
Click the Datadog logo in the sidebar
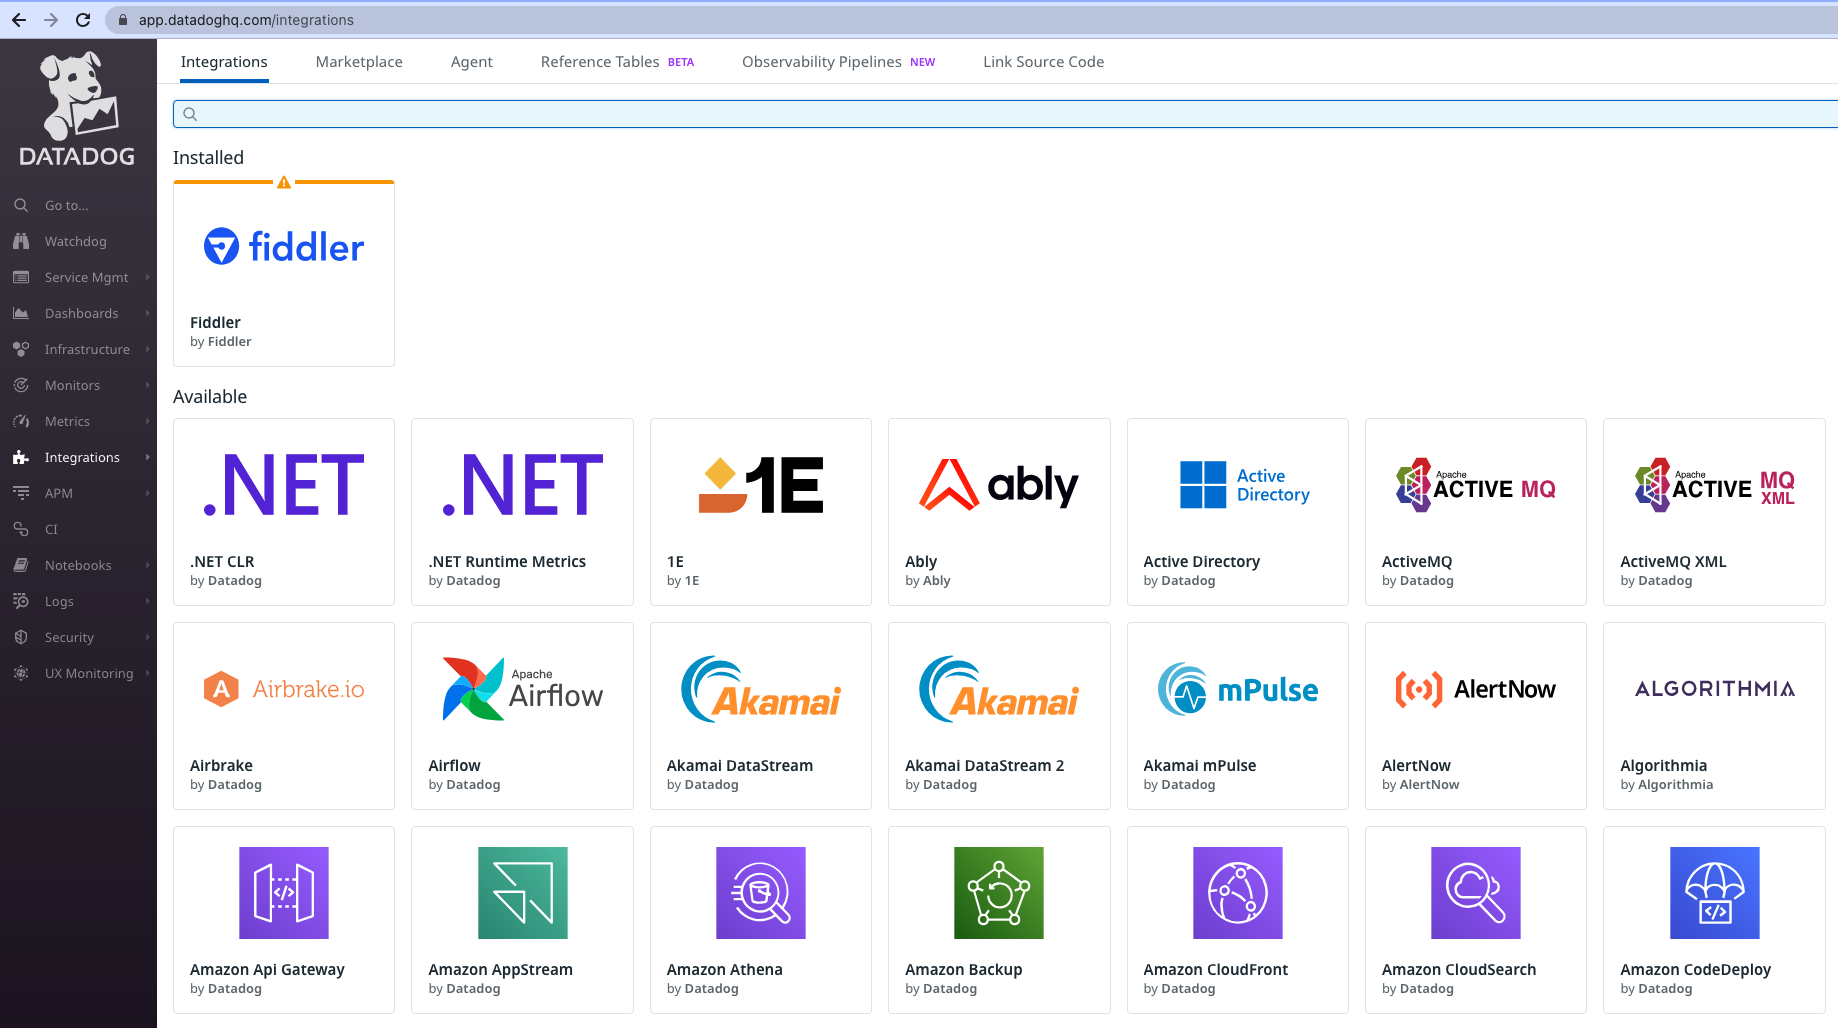pos(78,109)
